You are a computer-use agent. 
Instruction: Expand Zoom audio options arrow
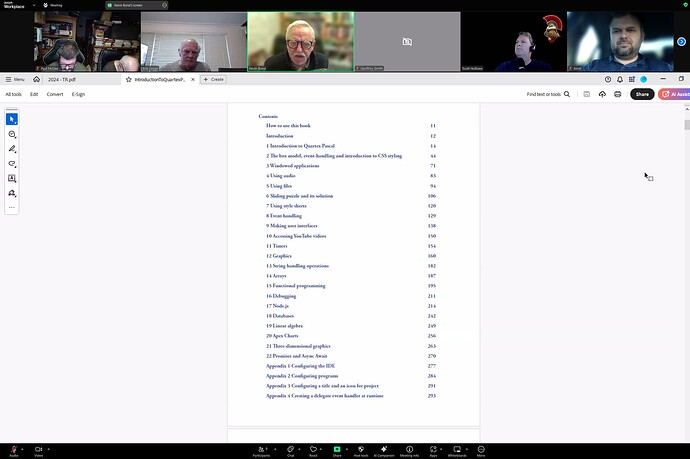click(x=22, y=449)
